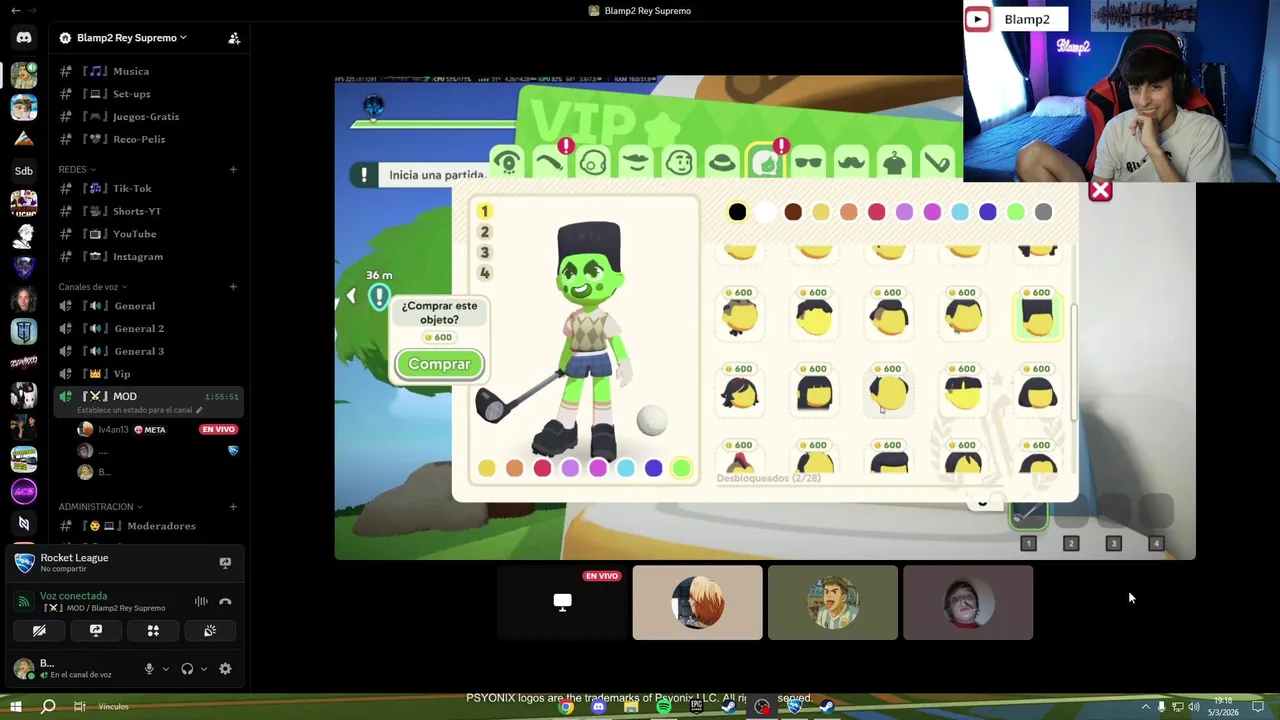Pick the dark blue skin color swatch below character
The image size is (1280, 720).
click(x=653, y=468)
